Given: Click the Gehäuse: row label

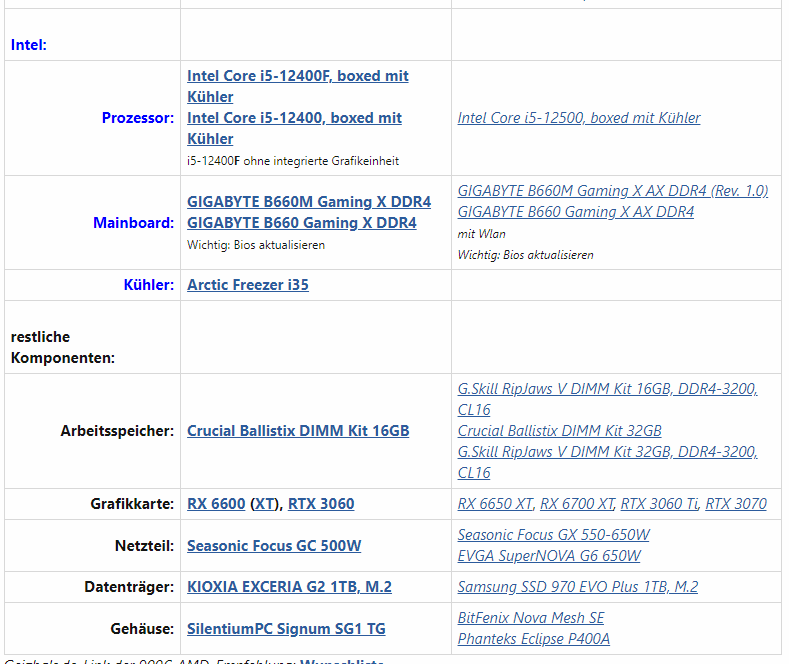Looking at the screenshot, I should coord(142,629).
